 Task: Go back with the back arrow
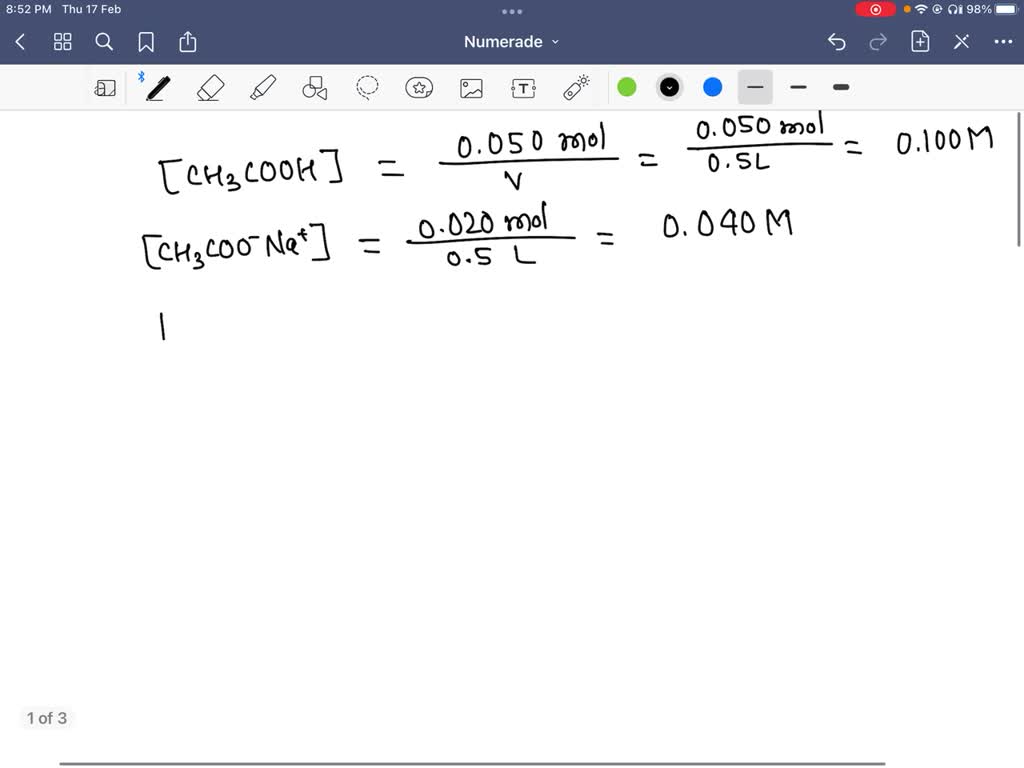point(19,42)
